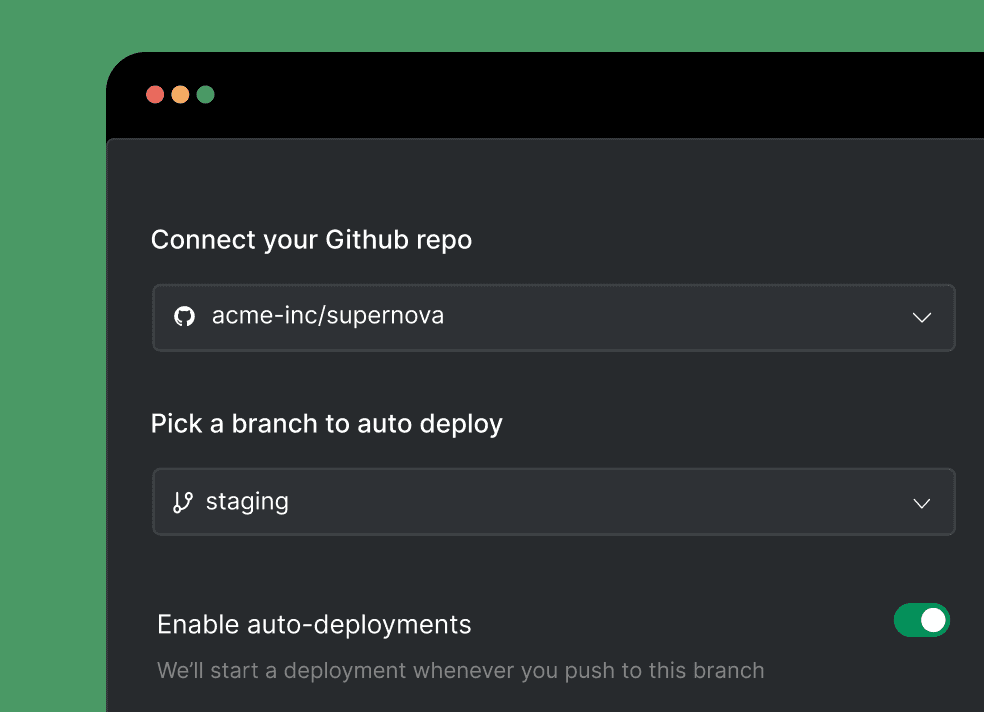Expand the branch chevron arrow
The image size is (984, 712).
(x=921, y=503)
